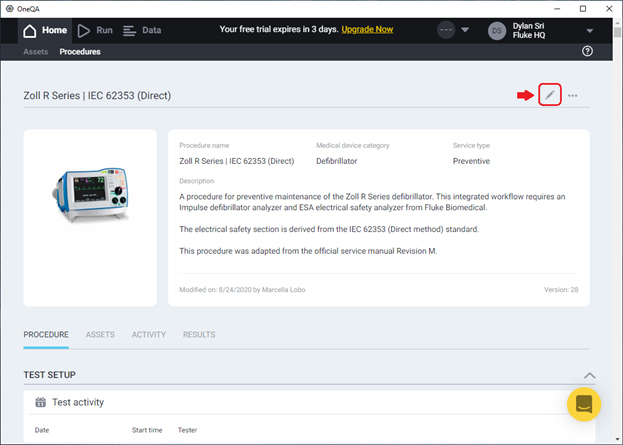Switch to the Activity tab
The height and width of the screenshot is (445, 623).
click(x=148, y=334)
